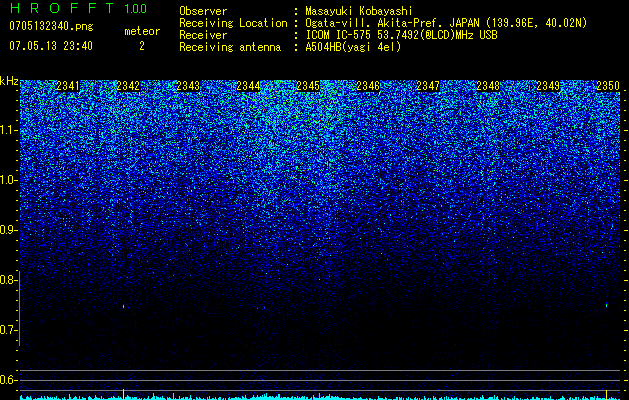Click the kHz axis unit label
Image resolution: width=629 pixels, height=400 pixels.
coord(9,81)
